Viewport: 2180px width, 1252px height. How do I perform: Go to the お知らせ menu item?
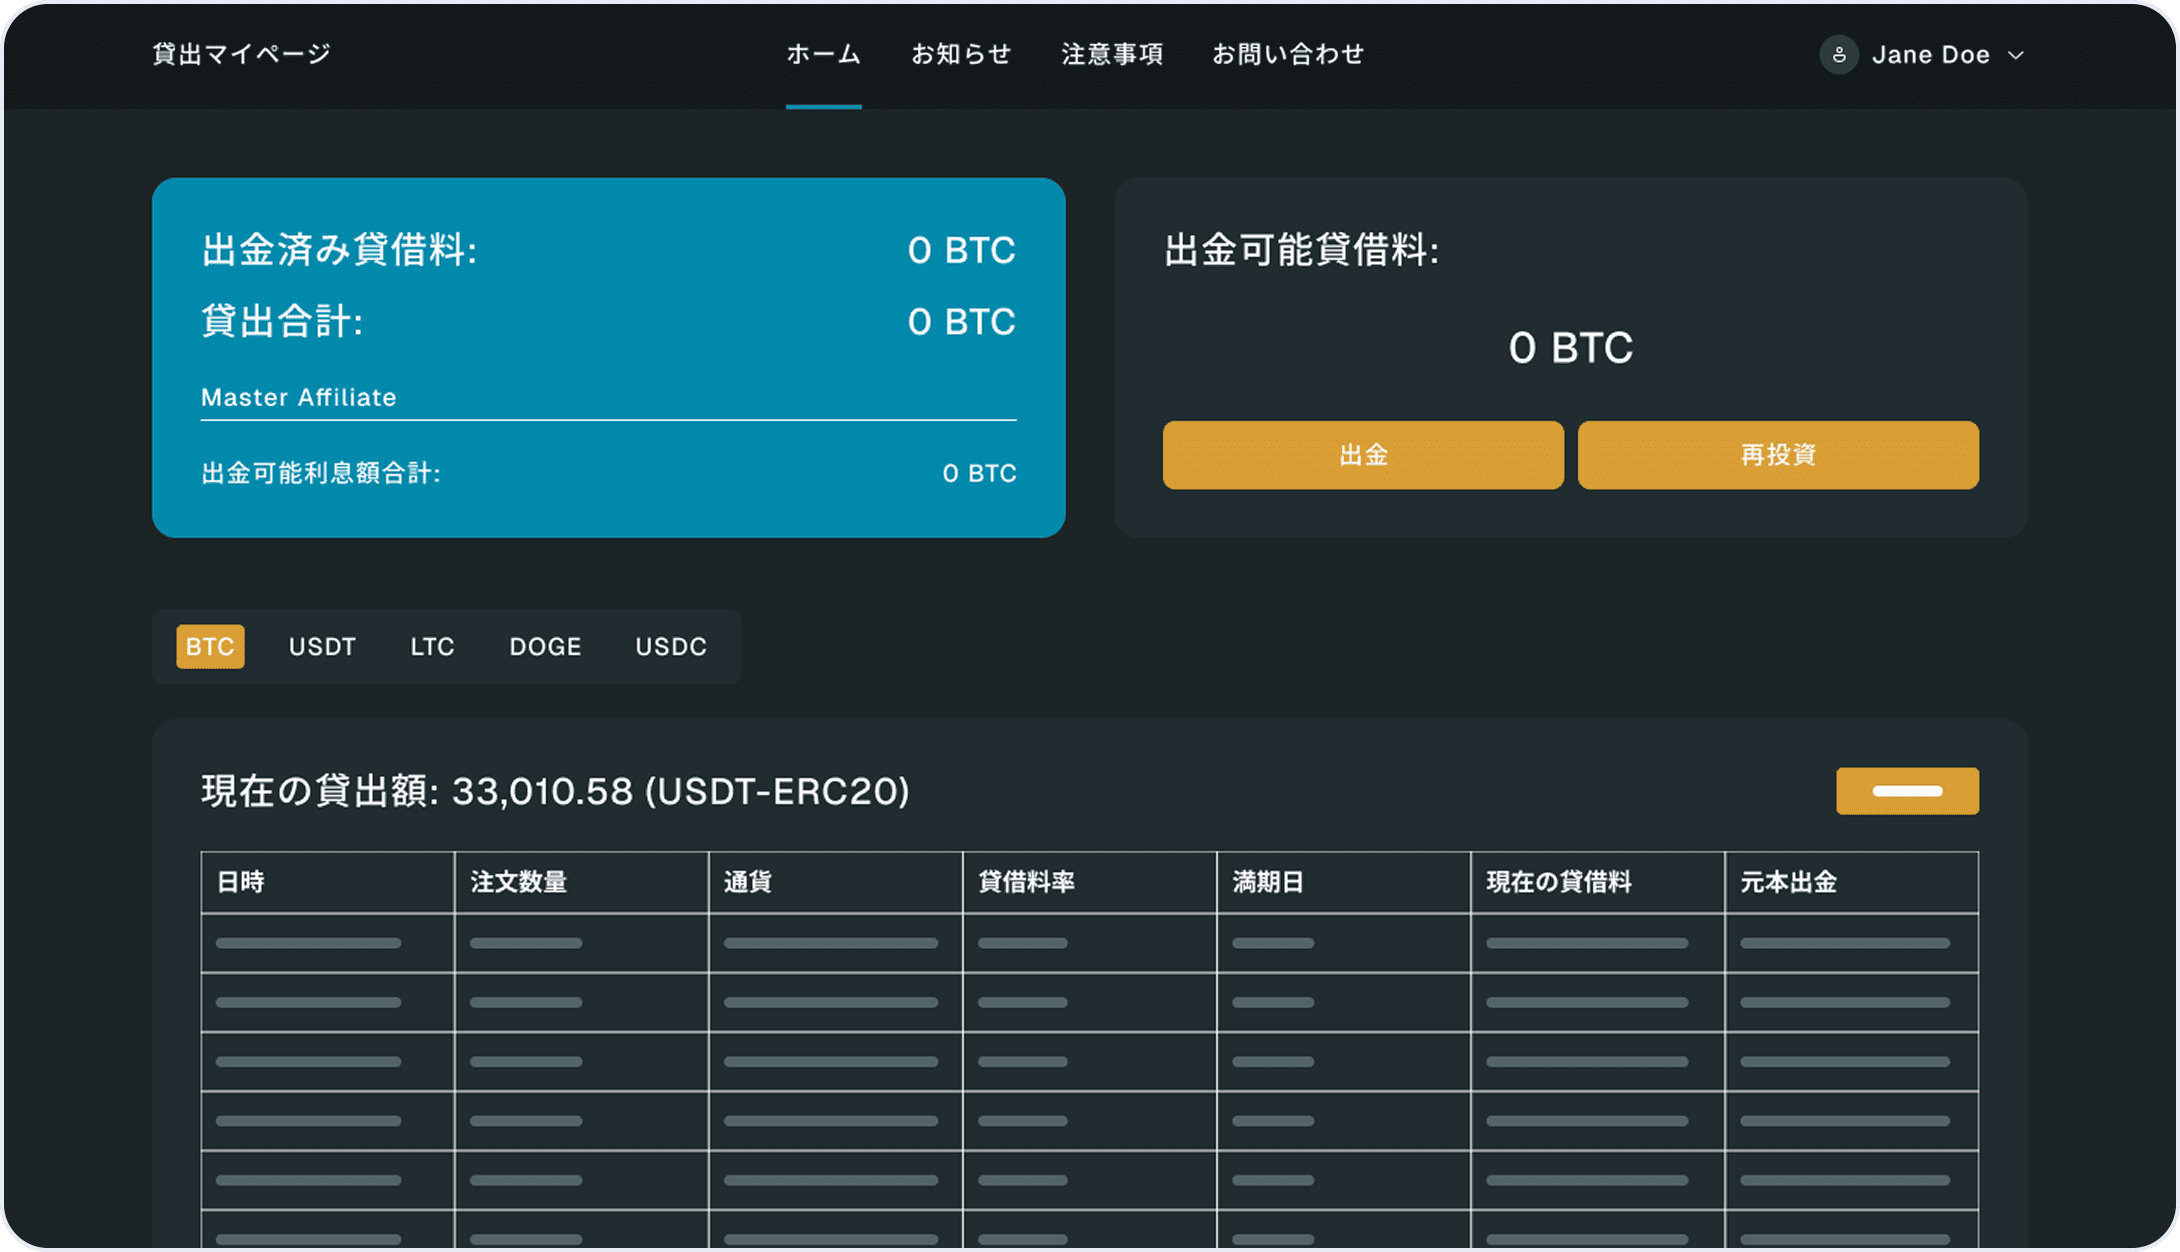pyautogui.click(x=961, y=54)
